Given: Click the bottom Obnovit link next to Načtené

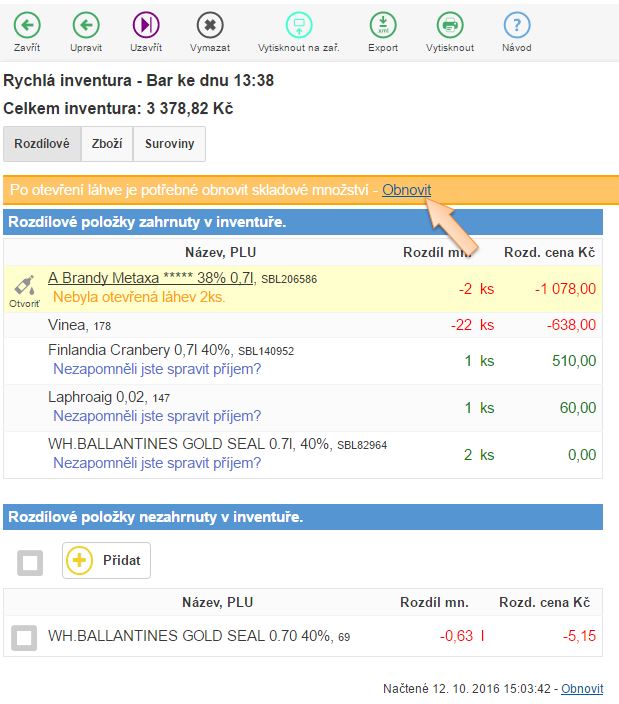Looking at the screenshot, I should [581, 689].
